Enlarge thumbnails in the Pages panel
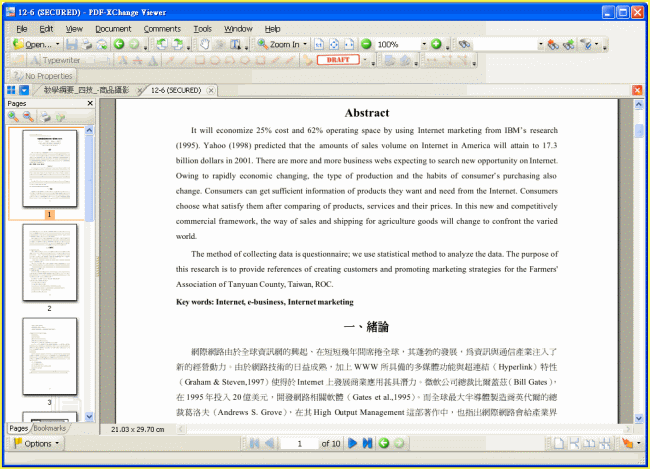Screen dimensions: 650x469 click(x=13, y=117)
